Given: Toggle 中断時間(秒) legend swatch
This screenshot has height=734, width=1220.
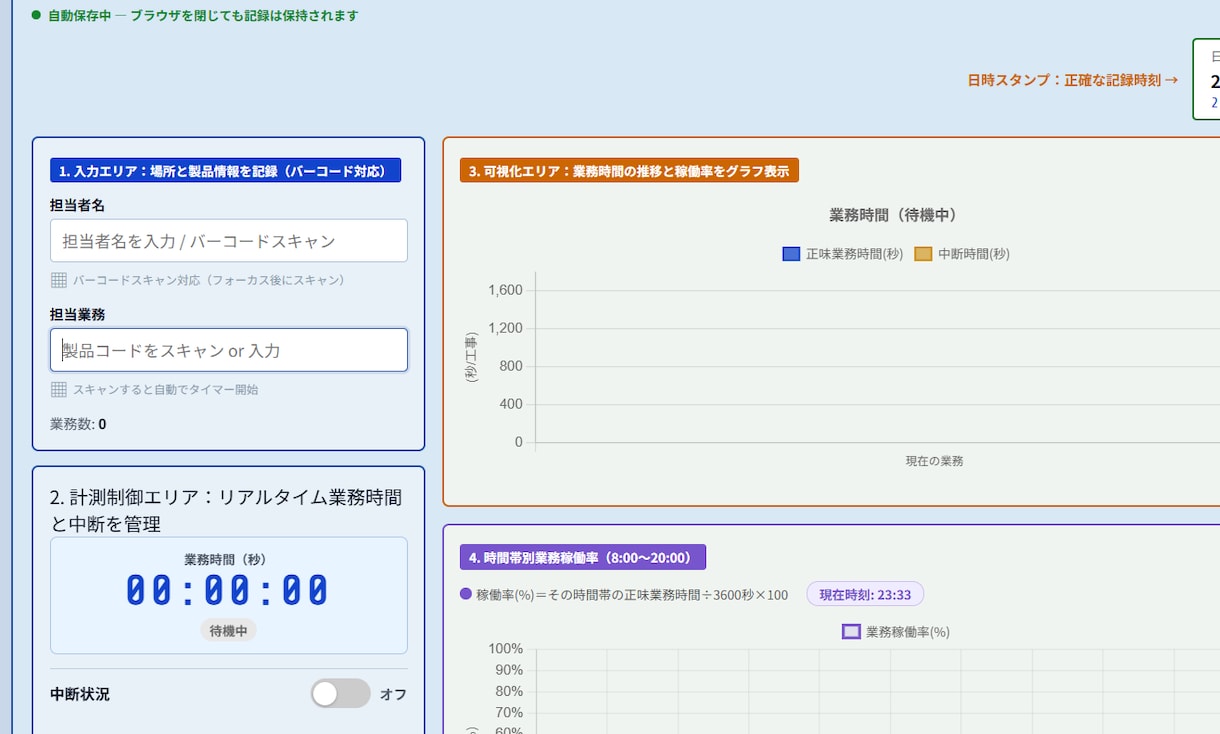Looking at the screenshot, I should pyautogui.click(x=923, y=254).
